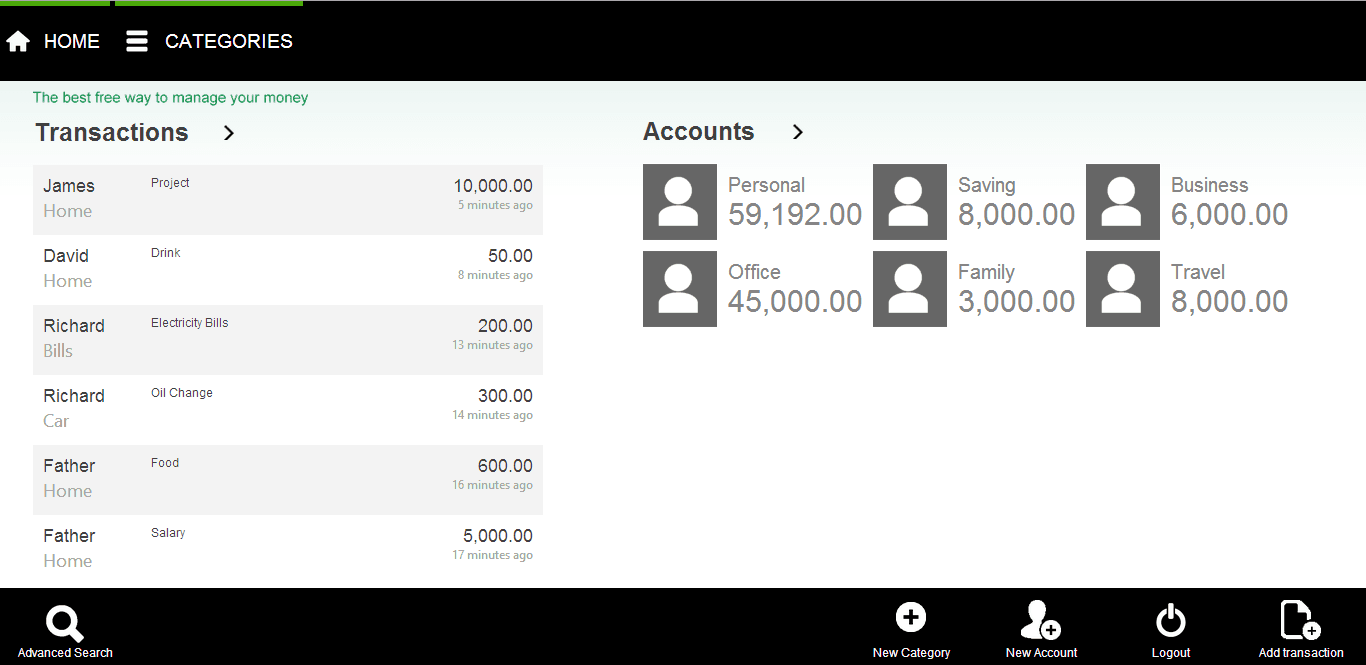
Task: Open the HOME menu label
Action: coord(72,41)
